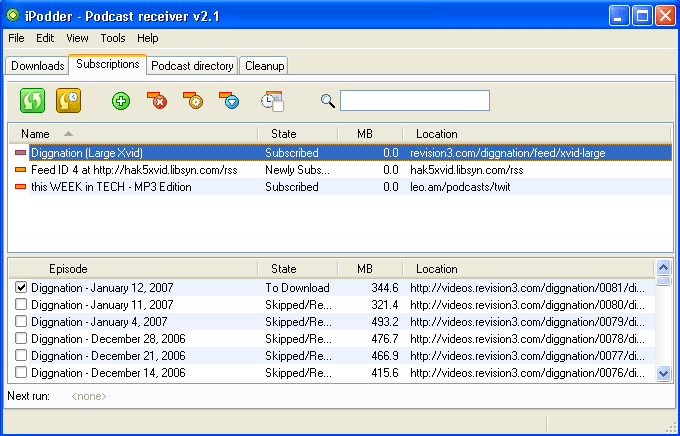Open the File menu
Viewport: 680px width, 436px height.
point(16,38)
